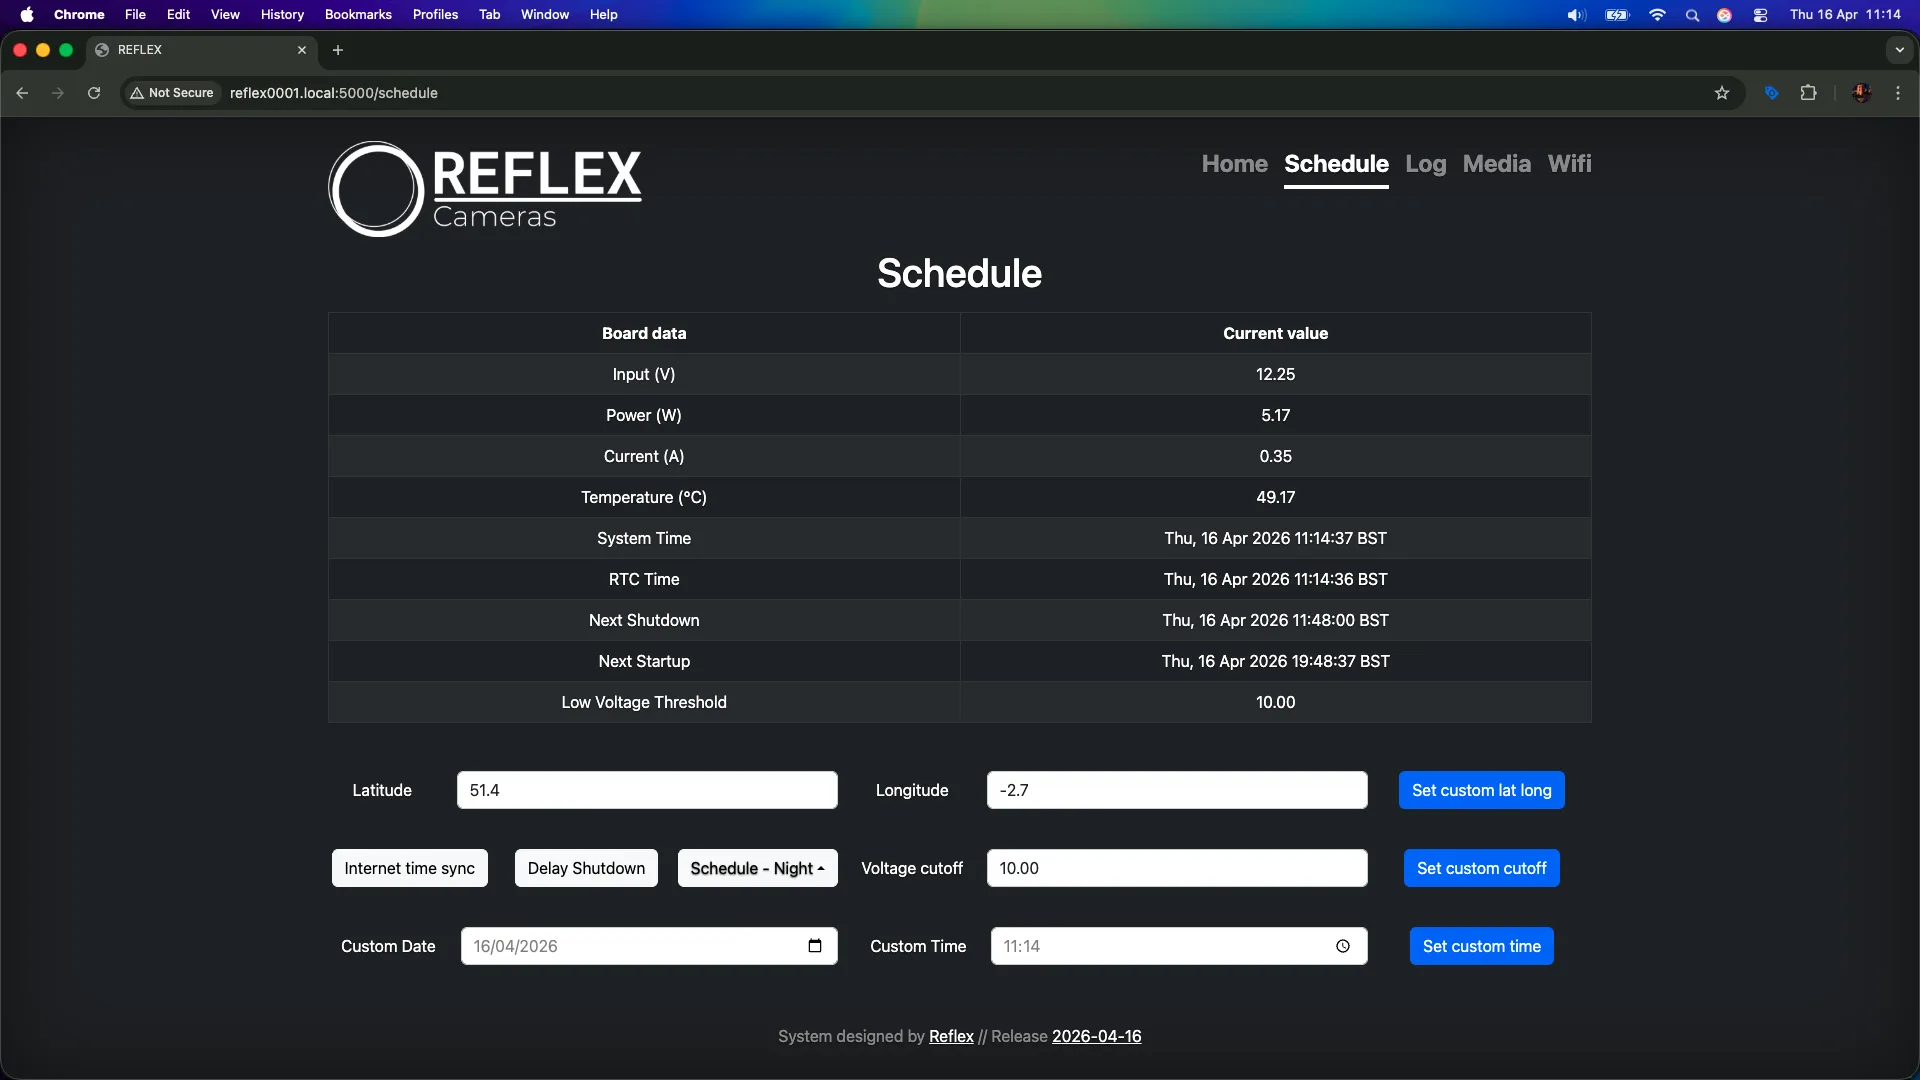The width and height of the screenshot is (1920, 1080).
Task: Click the Delay Shutdown button
Action: coord(586,868)
